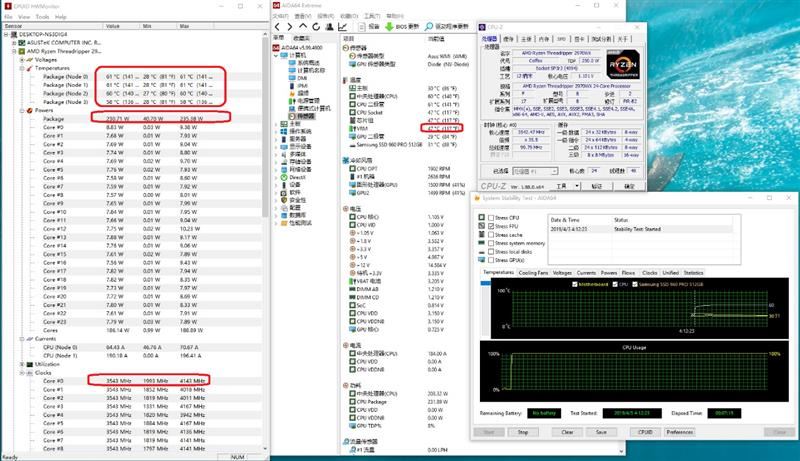Open the CPU-Z tools dropdown arrow
Viewport: 800px width, 461px height.
(577, 187)
